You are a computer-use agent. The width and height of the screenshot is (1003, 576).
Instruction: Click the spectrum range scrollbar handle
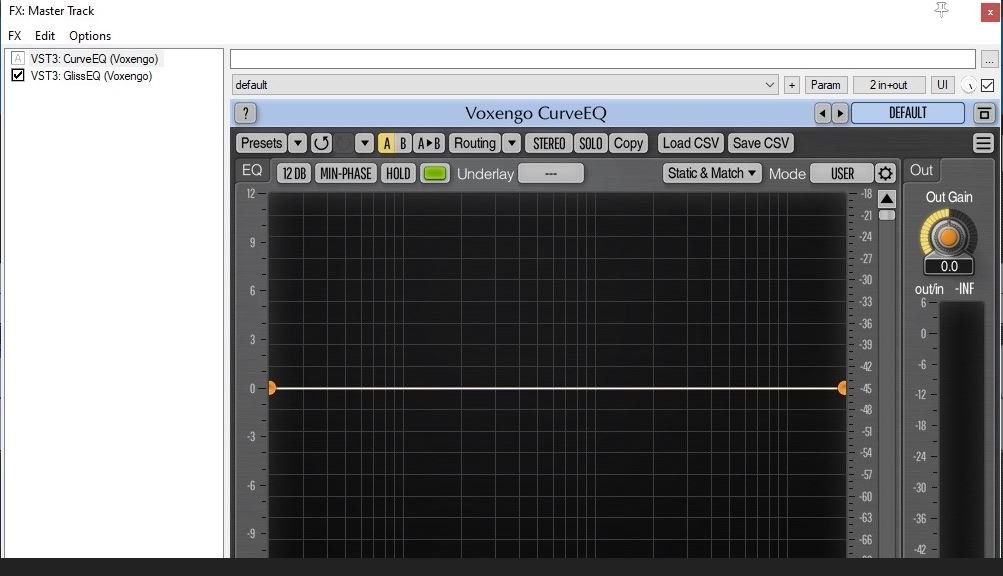[x=887, y=215]
